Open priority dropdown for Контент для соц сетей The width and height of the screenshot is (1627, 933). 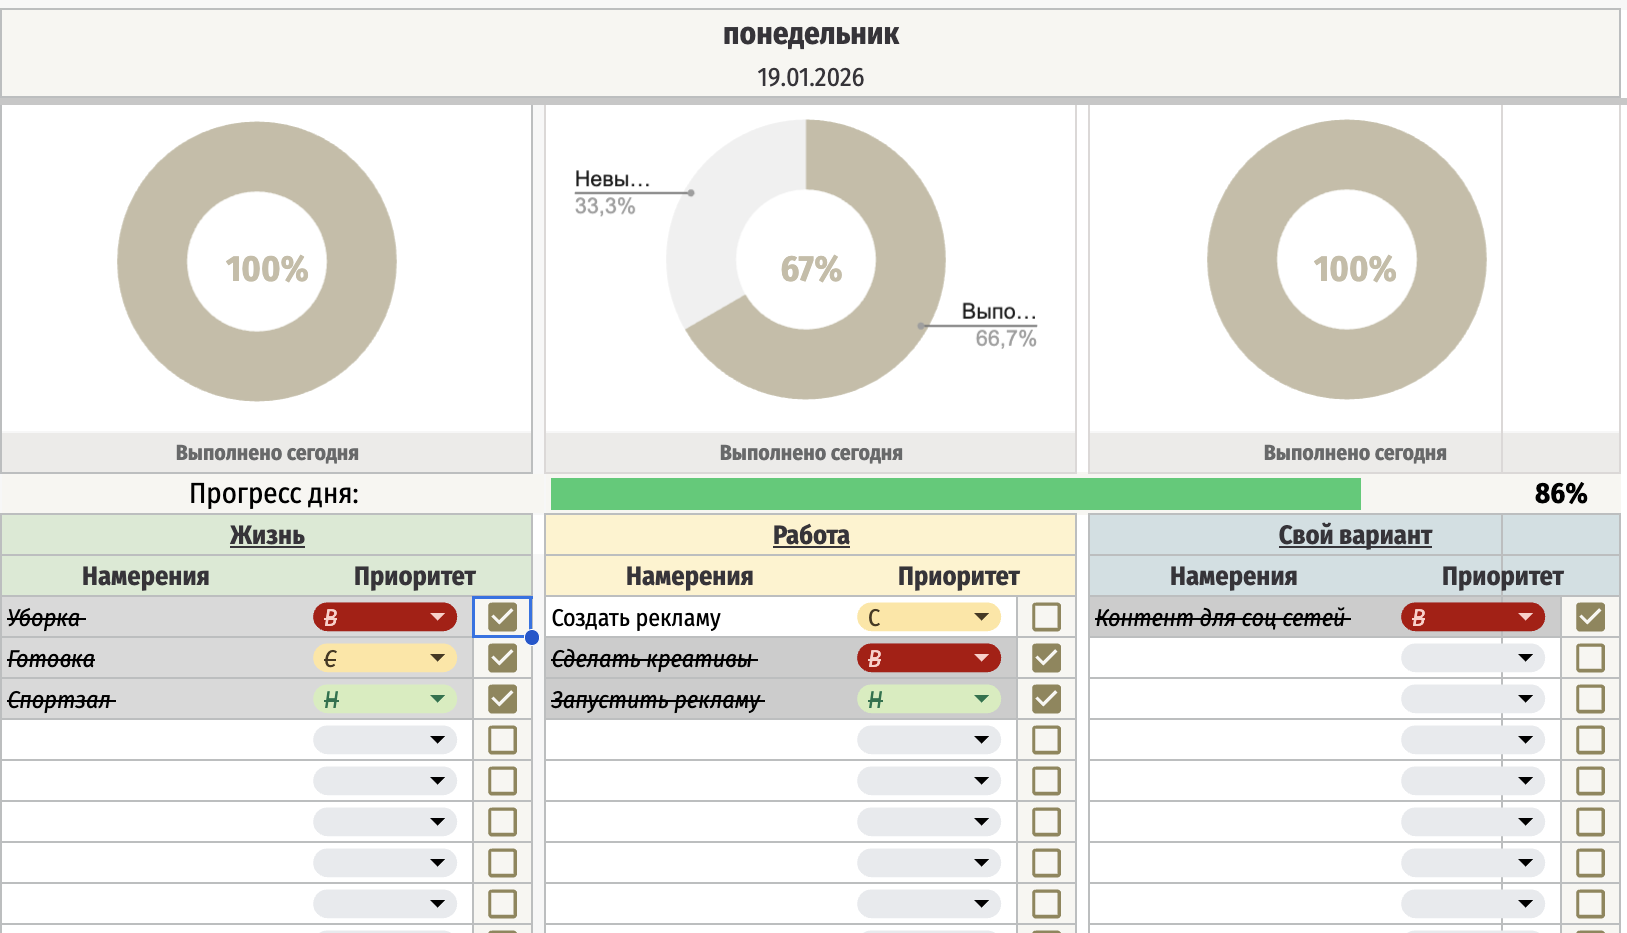pyautogui.click(x=1525, y=617)
